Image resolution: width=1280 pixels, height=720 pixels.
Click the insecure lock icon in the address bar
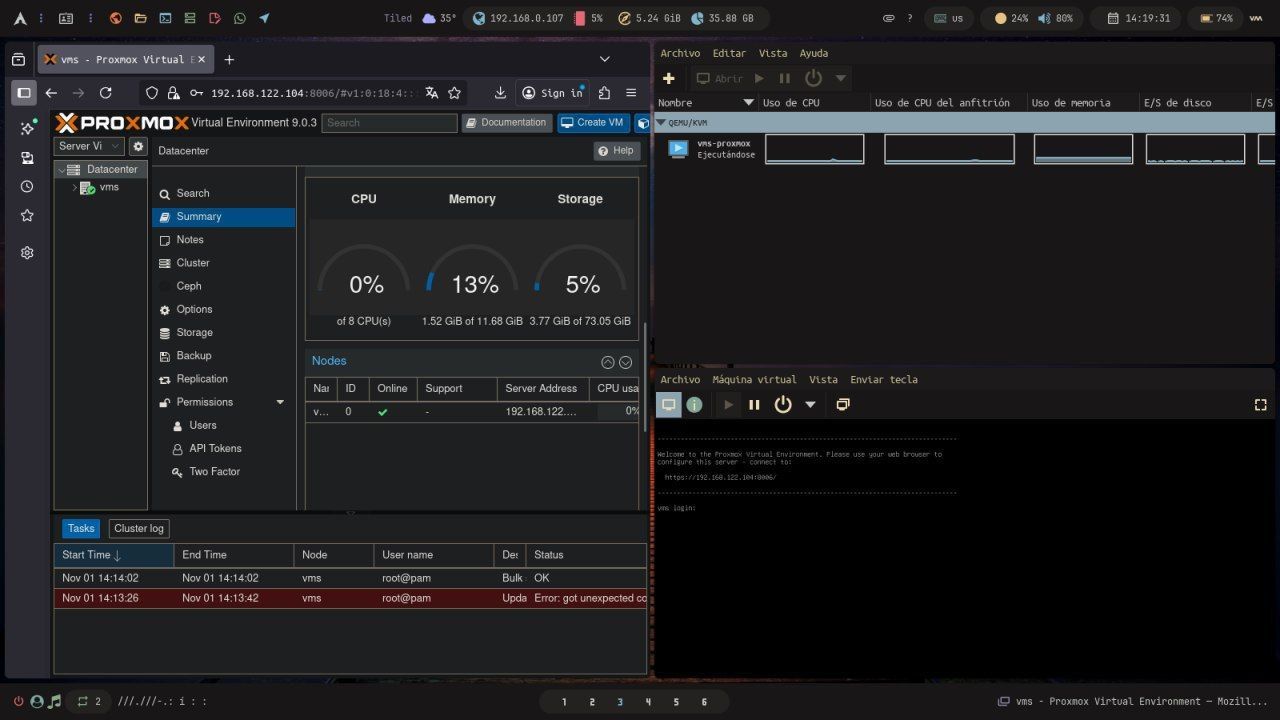pyautogui.click(x=174, y=93)
